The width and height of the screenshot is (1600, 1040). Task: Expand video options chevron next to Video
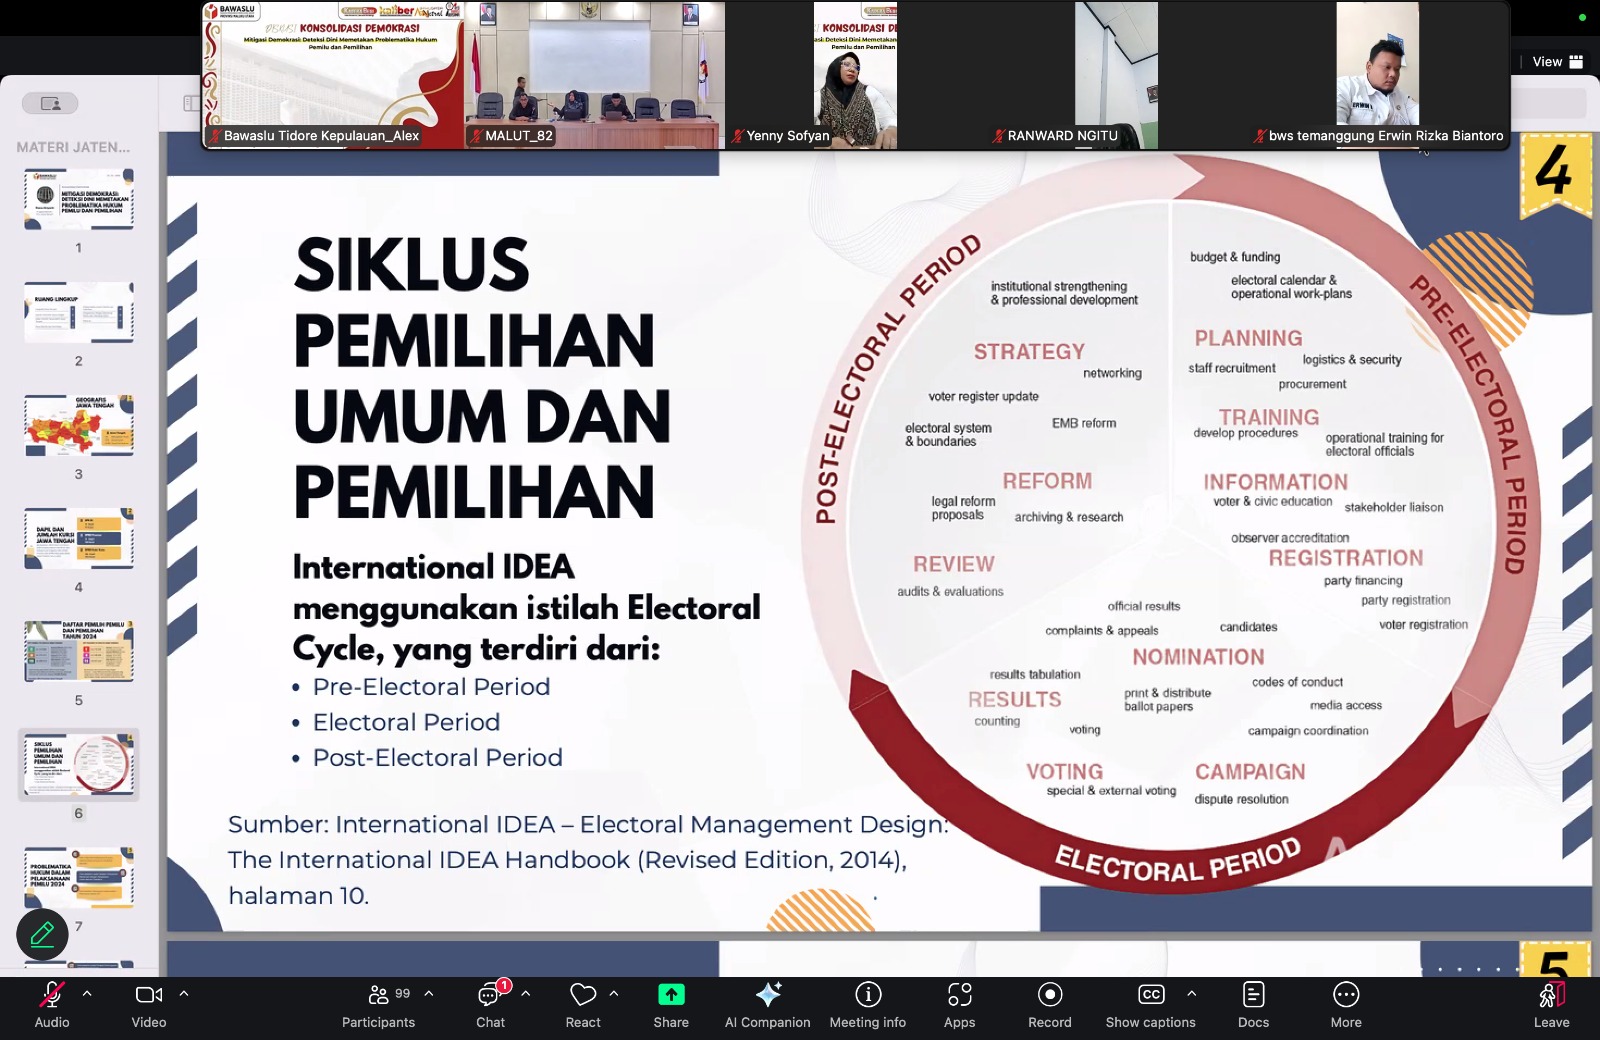click(x=184, y=994)
